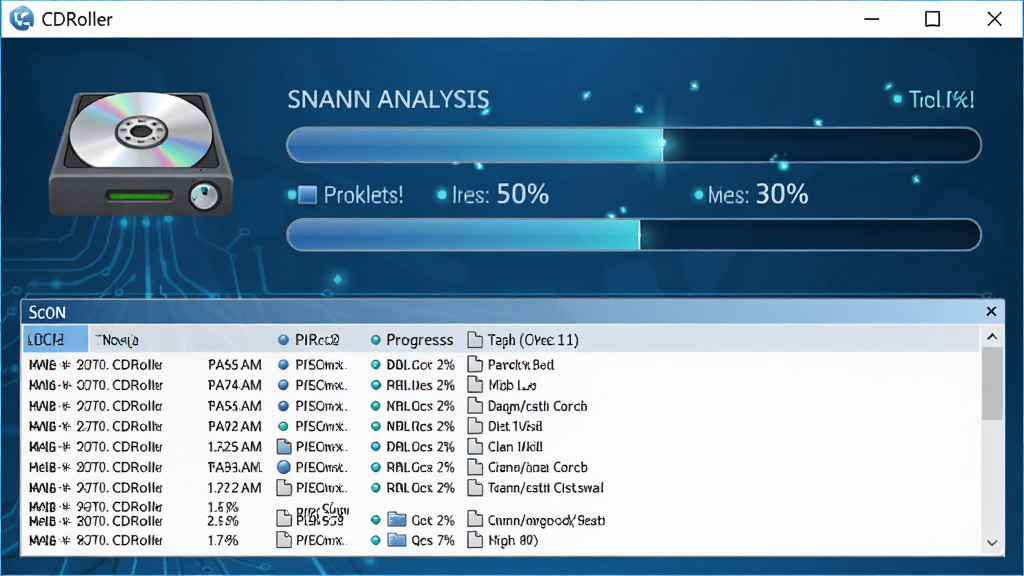Select the Clan I/kill entry
Viewport: 1024px width, 576px height.
515,447
